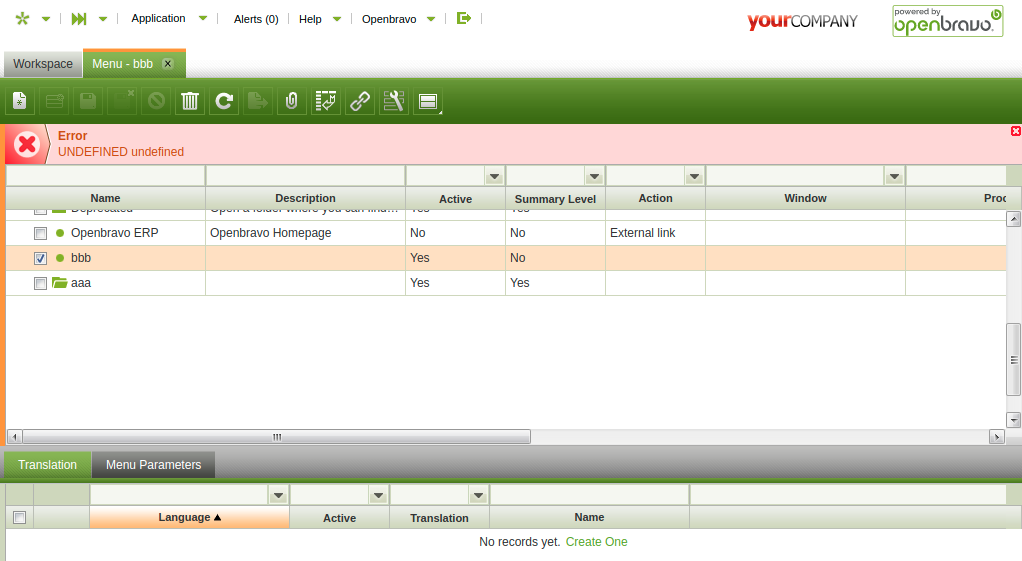Viewport: 1022px width, 561px height.
Task: Open the Translation column filter dropdown
Action: (478, 495)
